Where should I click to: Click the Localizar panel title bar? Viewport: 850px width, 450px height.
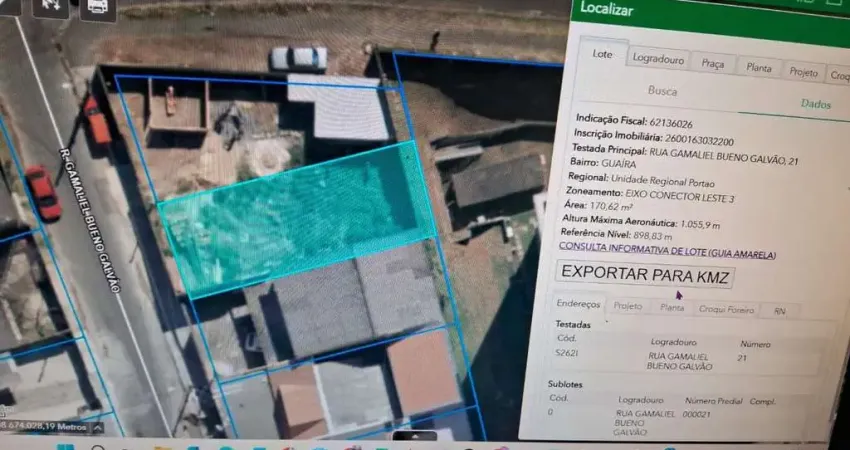pos(700,12)
